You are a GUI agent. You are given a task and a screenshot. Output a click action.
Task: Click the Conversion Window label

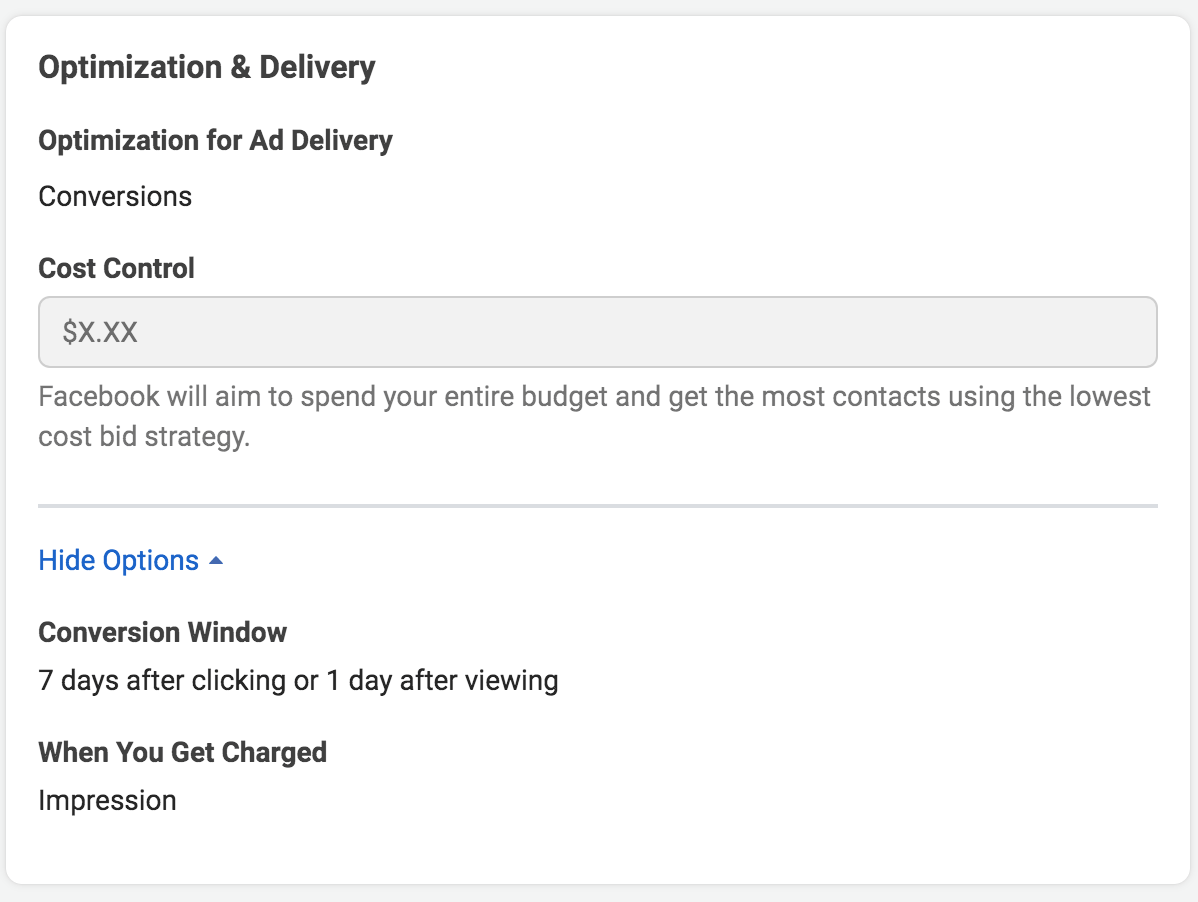click(162, 632)
